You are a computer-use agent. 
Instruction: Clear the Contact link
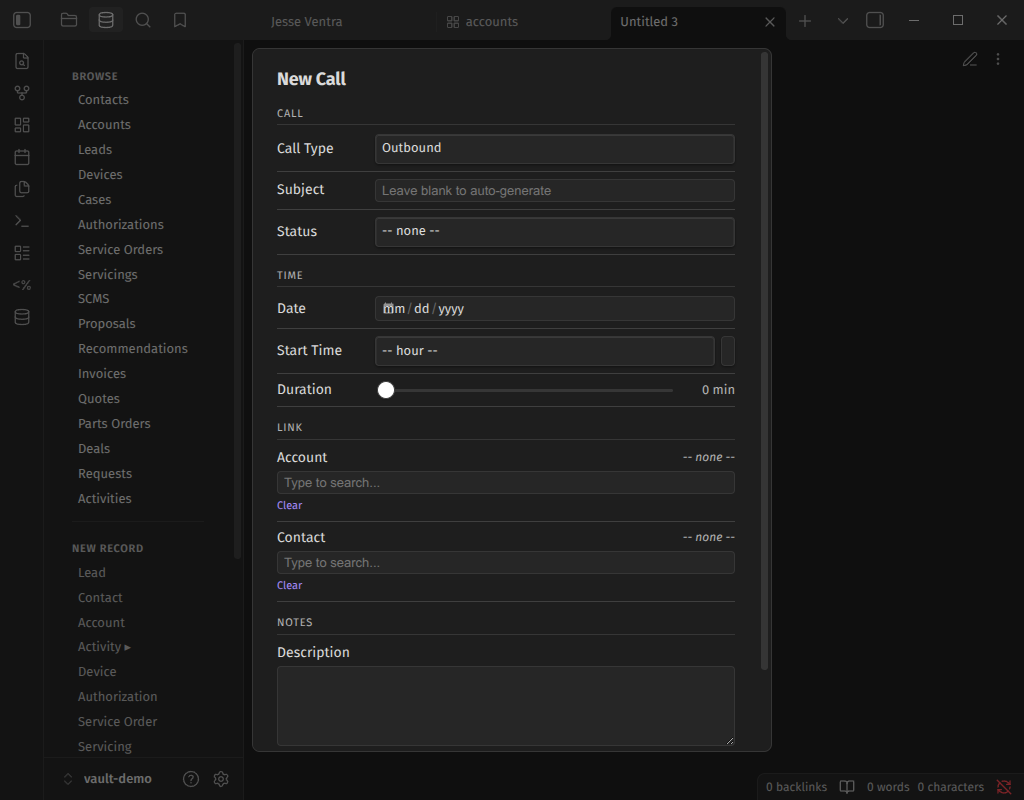coord(289,585)
